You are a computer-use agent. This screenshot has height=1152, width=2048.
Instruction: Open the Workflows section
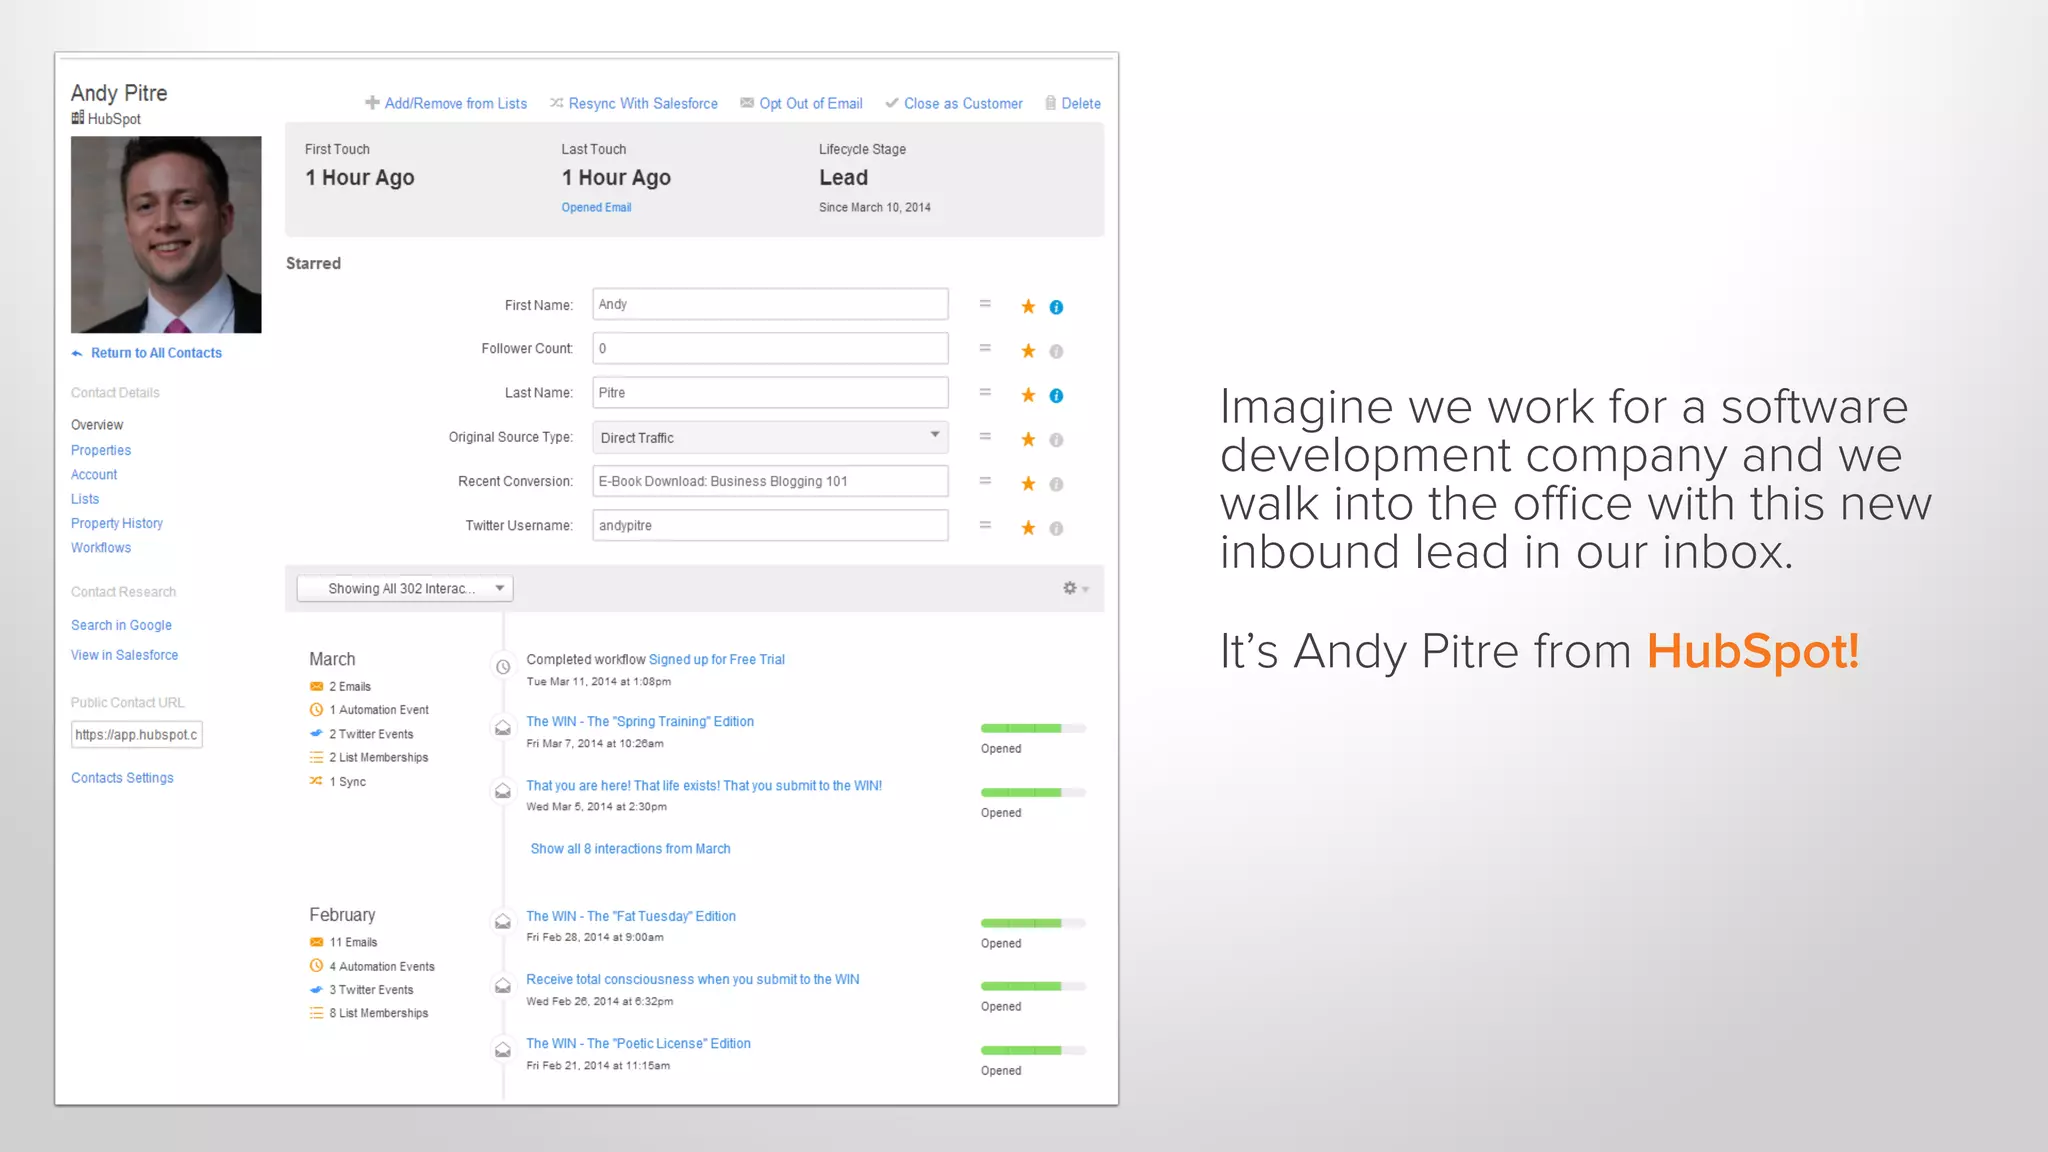[101, 548]
